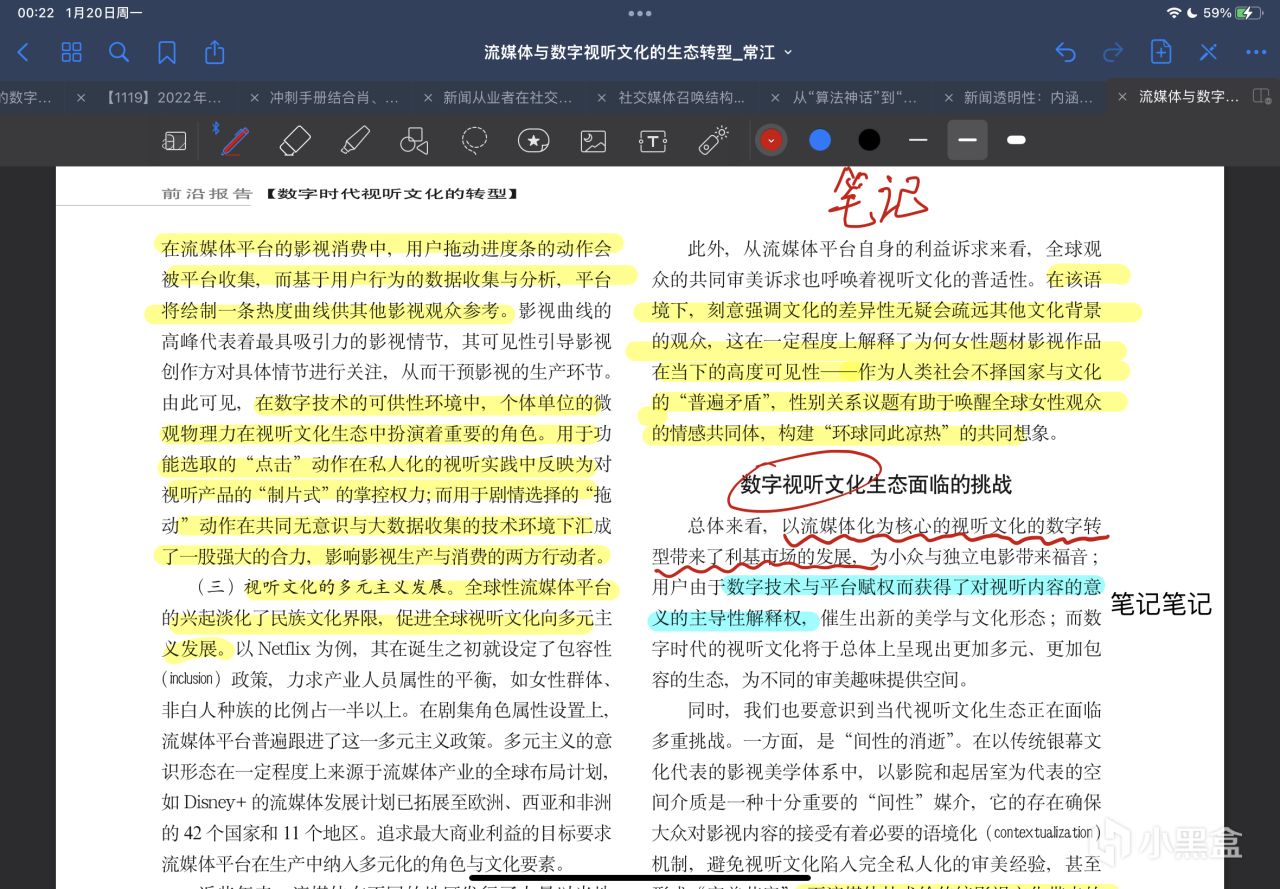The image size is (1280, 889).
Task: Tap the typed note 笔记笔记
Action: [1161, 604]
